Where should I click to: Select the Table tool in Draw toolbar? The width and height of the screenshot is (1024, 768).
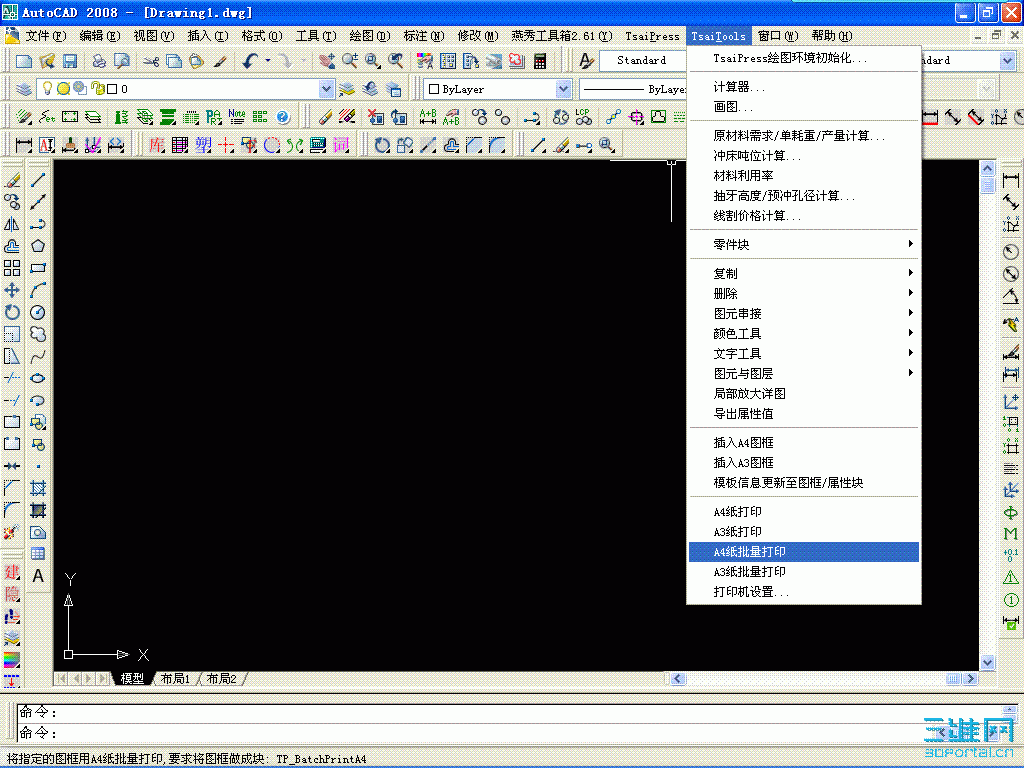point(38,554)
